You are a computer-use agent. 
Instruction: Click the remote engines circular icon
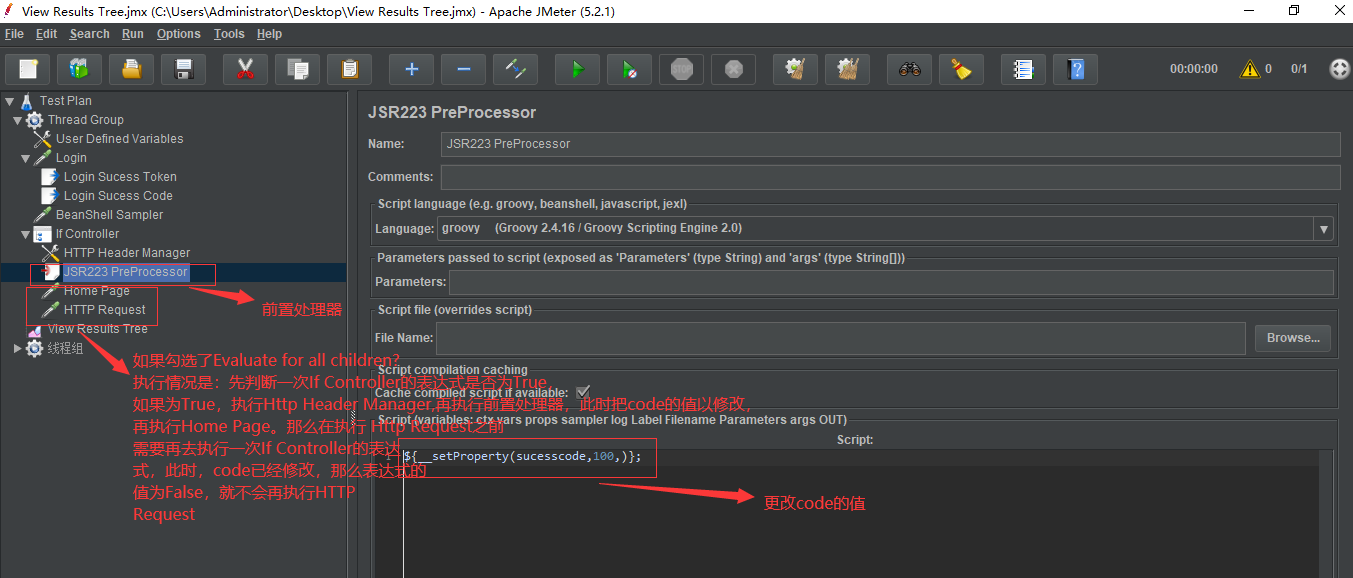point(1340,69)
